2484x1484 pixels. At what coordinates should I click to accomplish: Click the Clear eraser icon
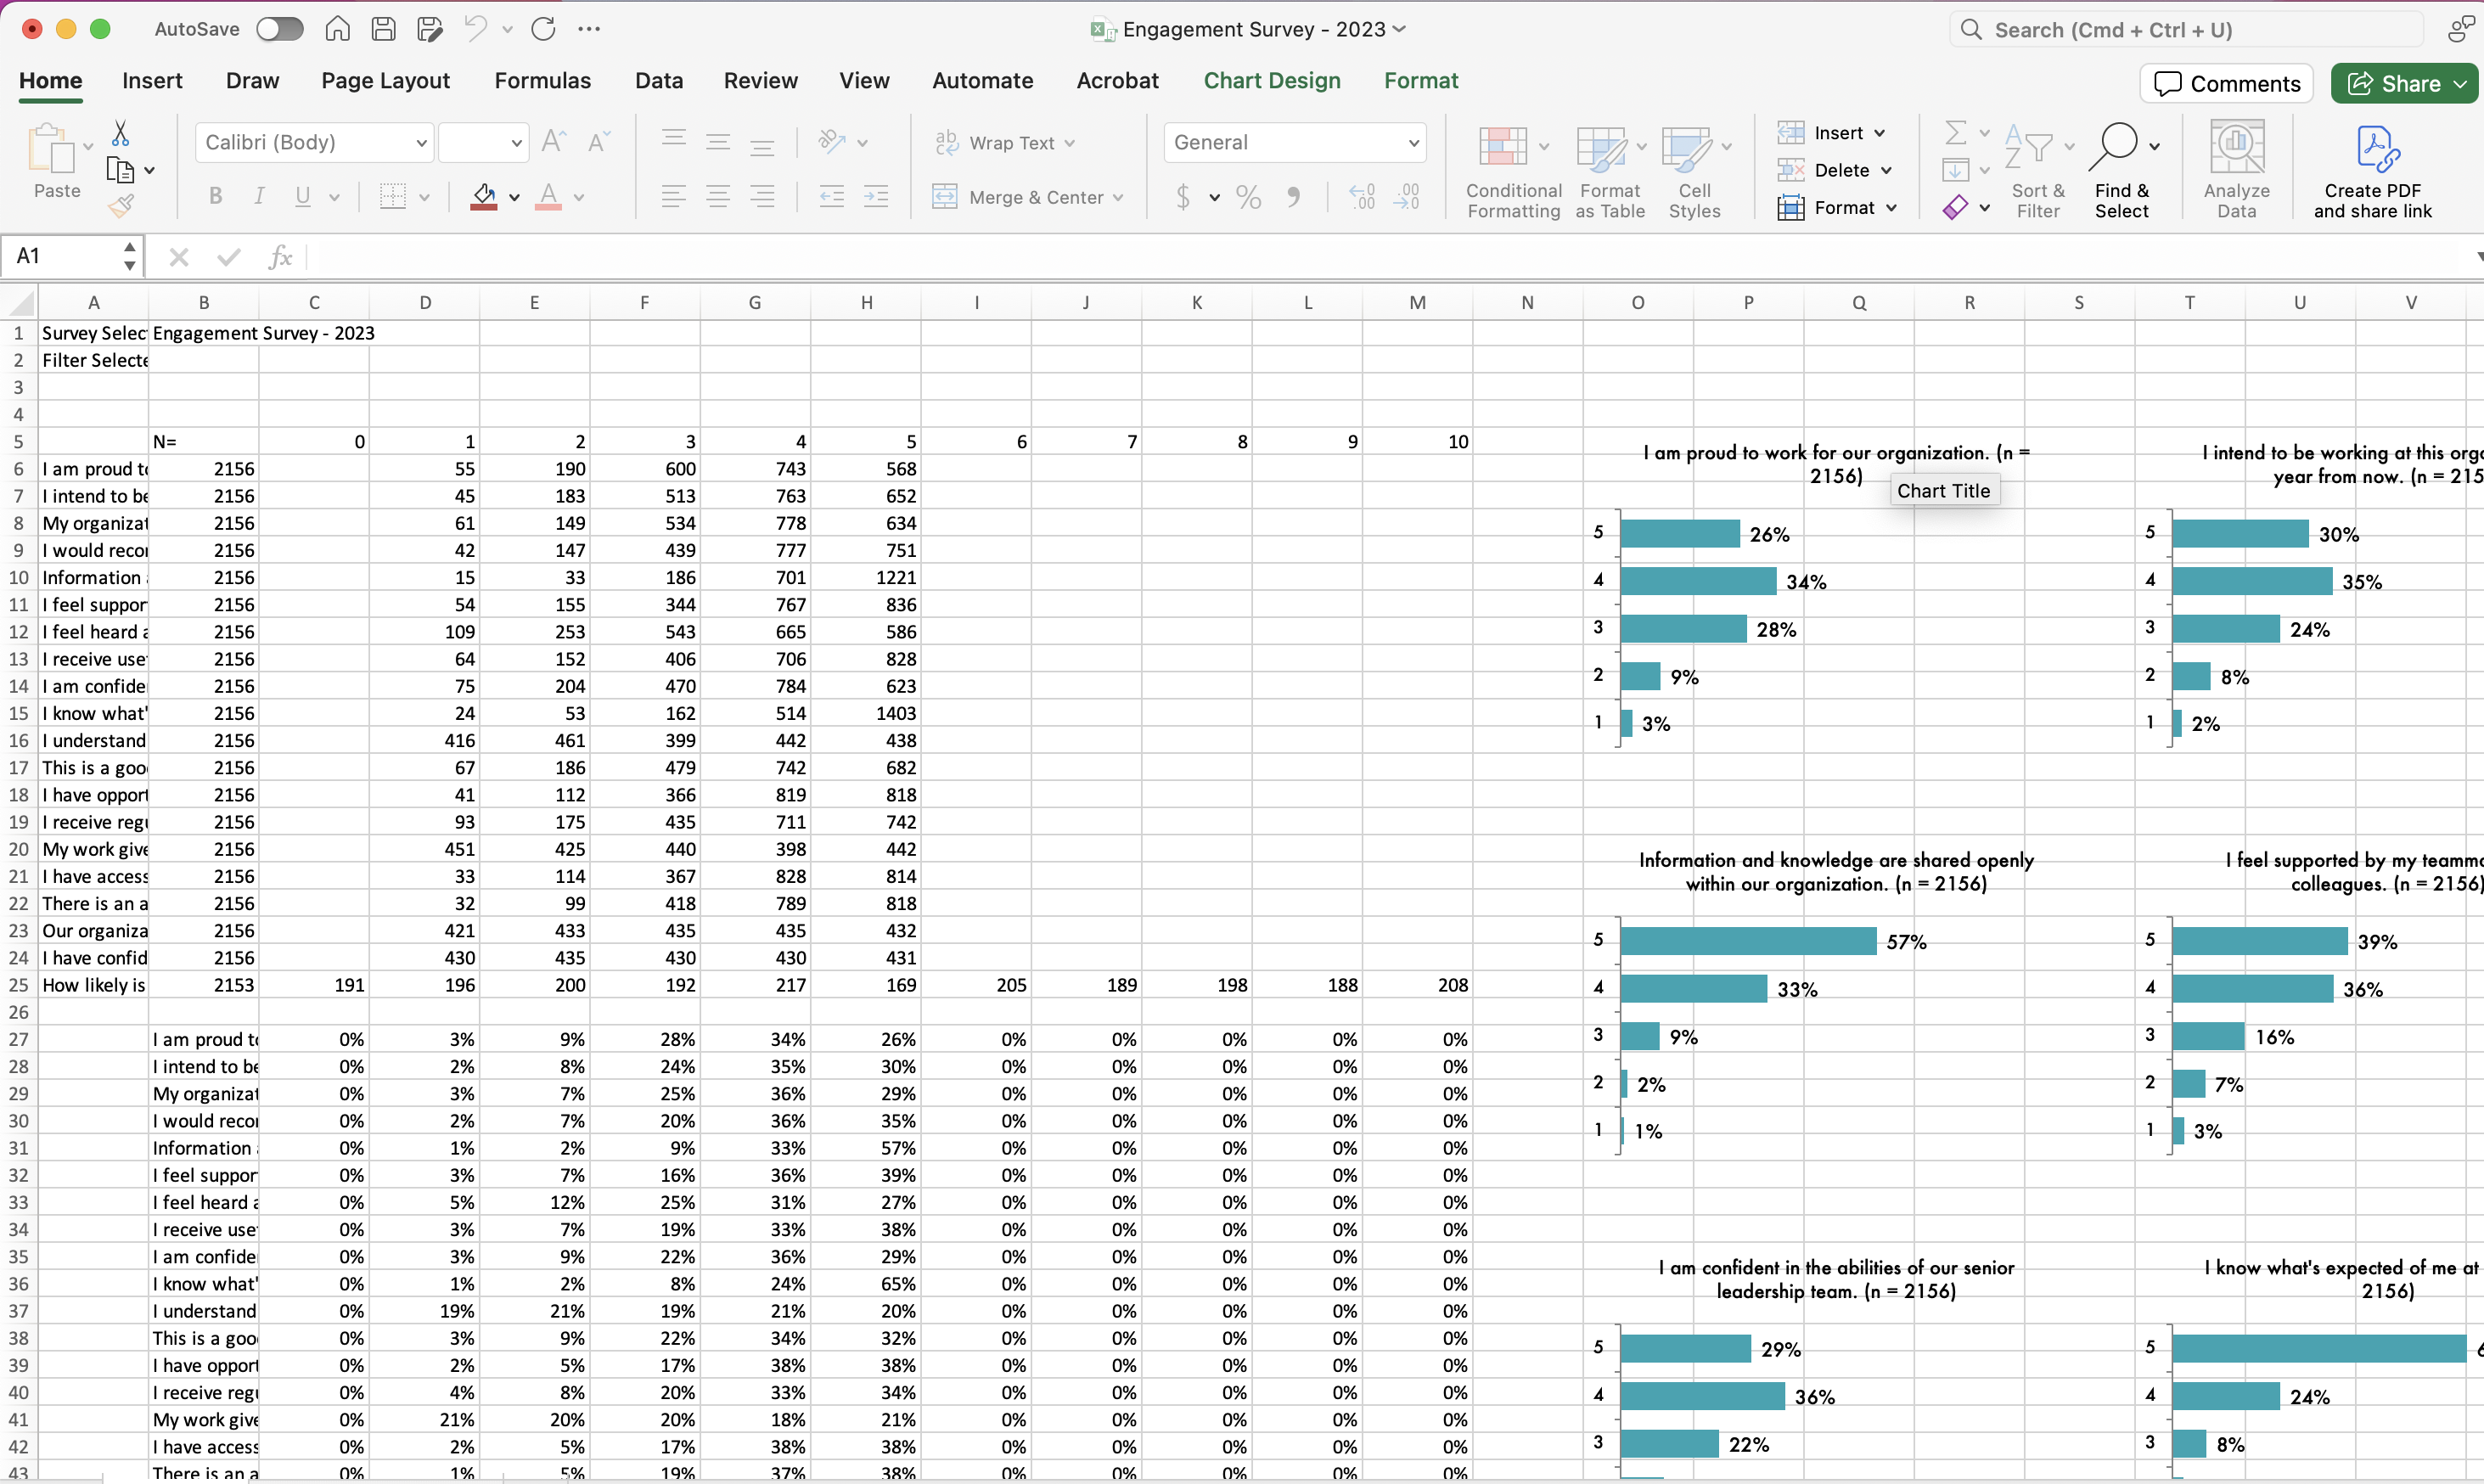coord(1956,207)
